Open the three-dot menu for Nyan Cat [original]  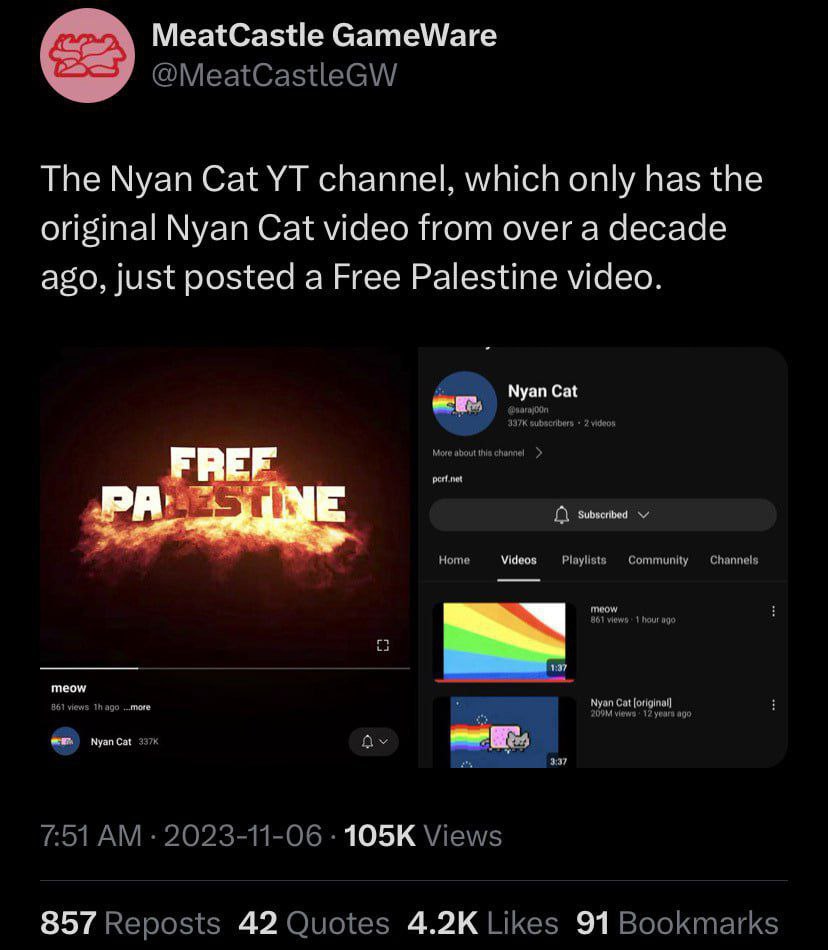(x=773, y=705)
